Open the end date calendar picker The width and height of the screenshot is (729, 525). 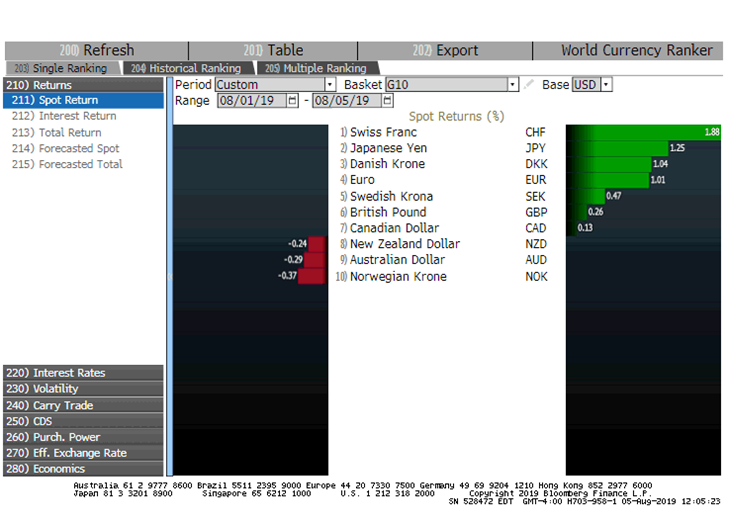click(x=388, y=101)
